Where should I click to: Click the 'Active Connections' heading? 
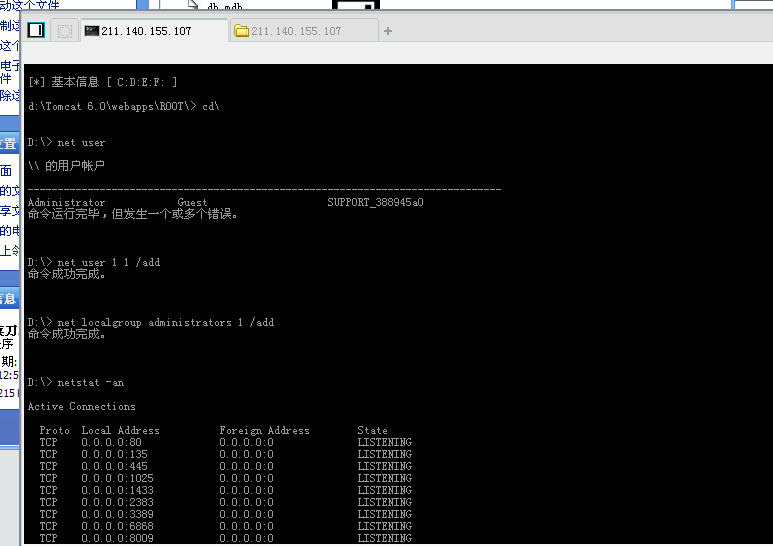tap(82, 407)
